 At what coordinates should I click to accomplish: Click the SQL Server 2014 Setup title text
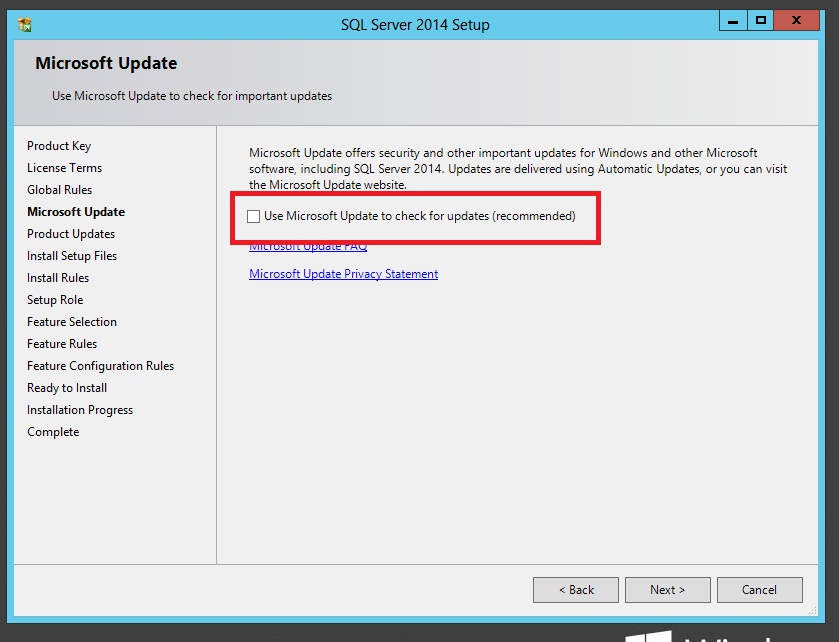[415, 25]
